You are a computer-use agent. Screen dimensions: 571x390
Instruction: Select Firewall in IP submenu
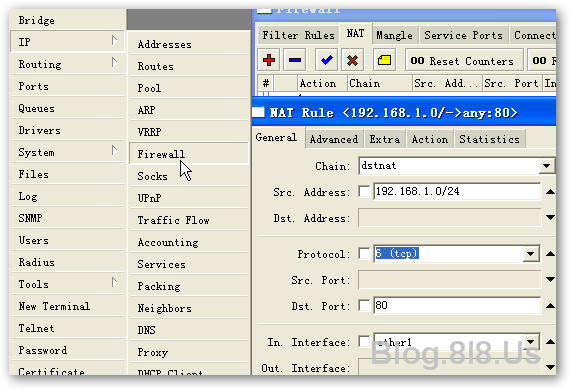click(189, 154)
